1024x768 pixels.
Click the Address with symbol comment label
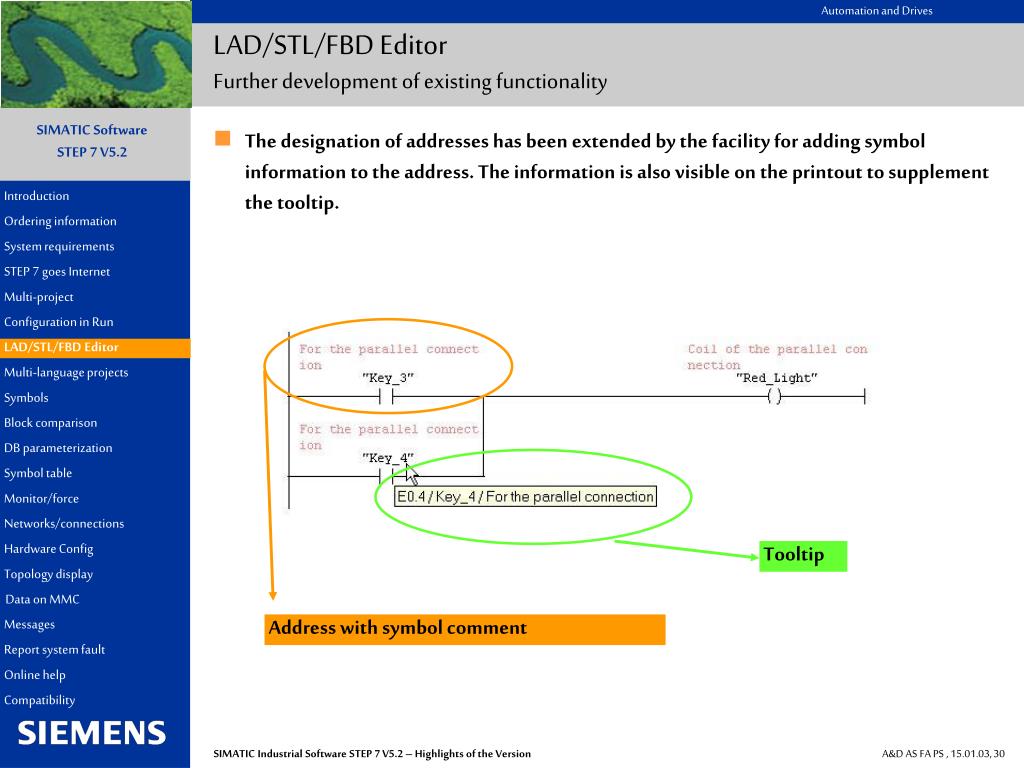pyautogui.click(x=465, y=629)
